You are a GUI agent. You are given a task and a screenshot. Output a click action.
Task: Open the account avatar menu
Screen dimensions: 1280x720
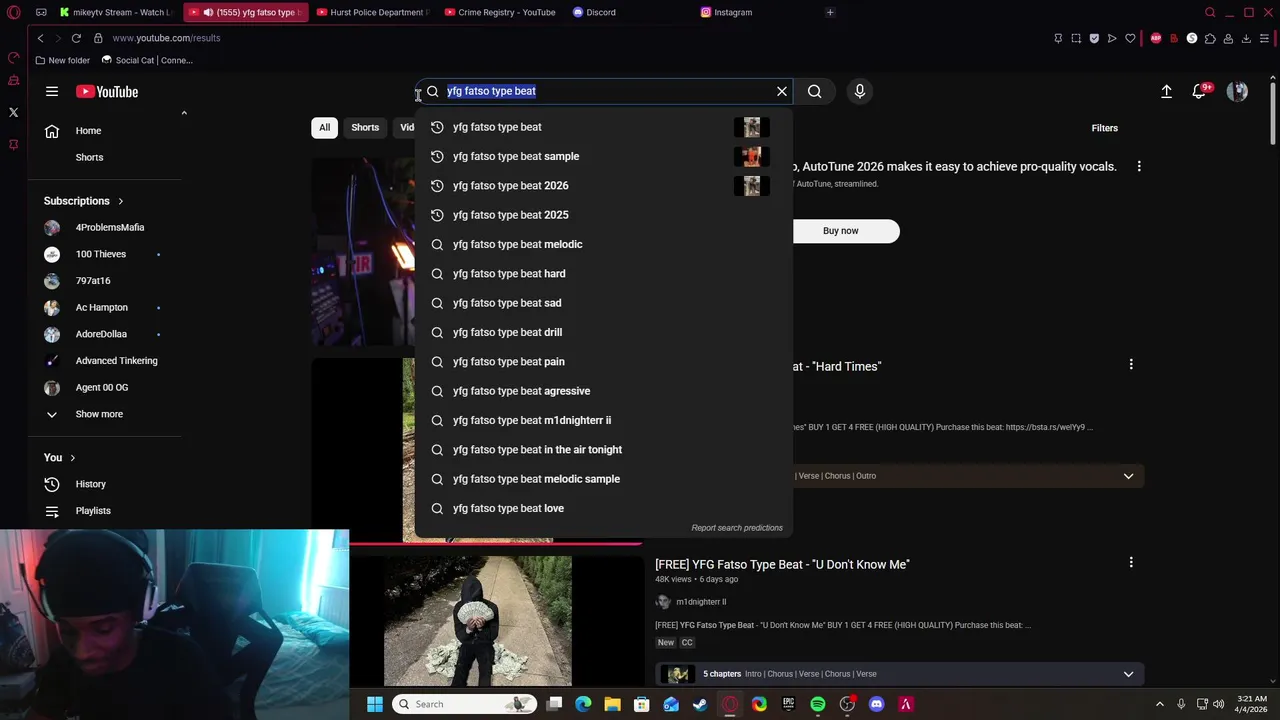pos(1238,91)
